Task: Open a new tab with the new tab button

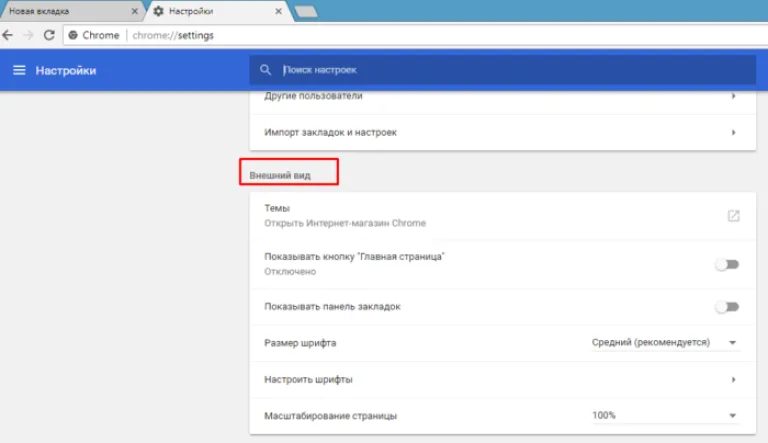Action: [x=306, y=11]
